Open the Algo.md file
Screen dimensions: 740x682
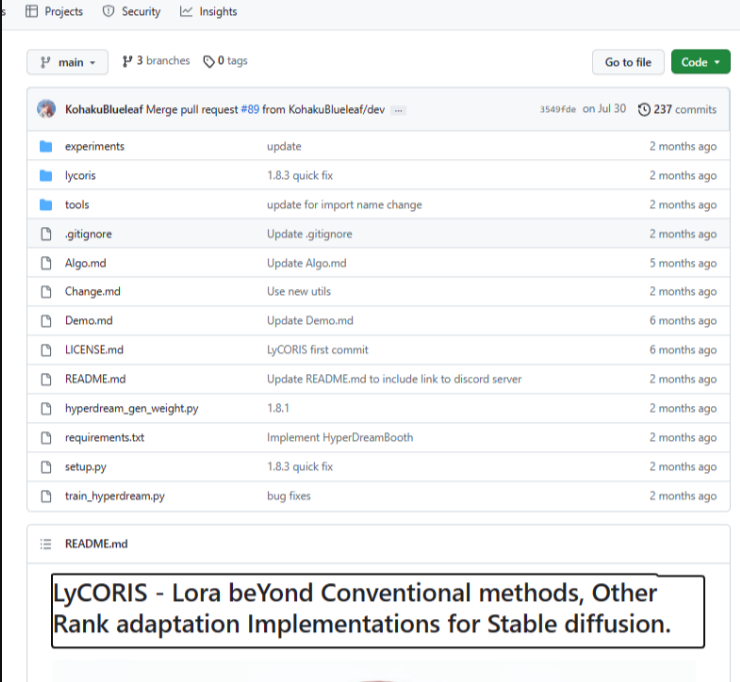[85, 263]
